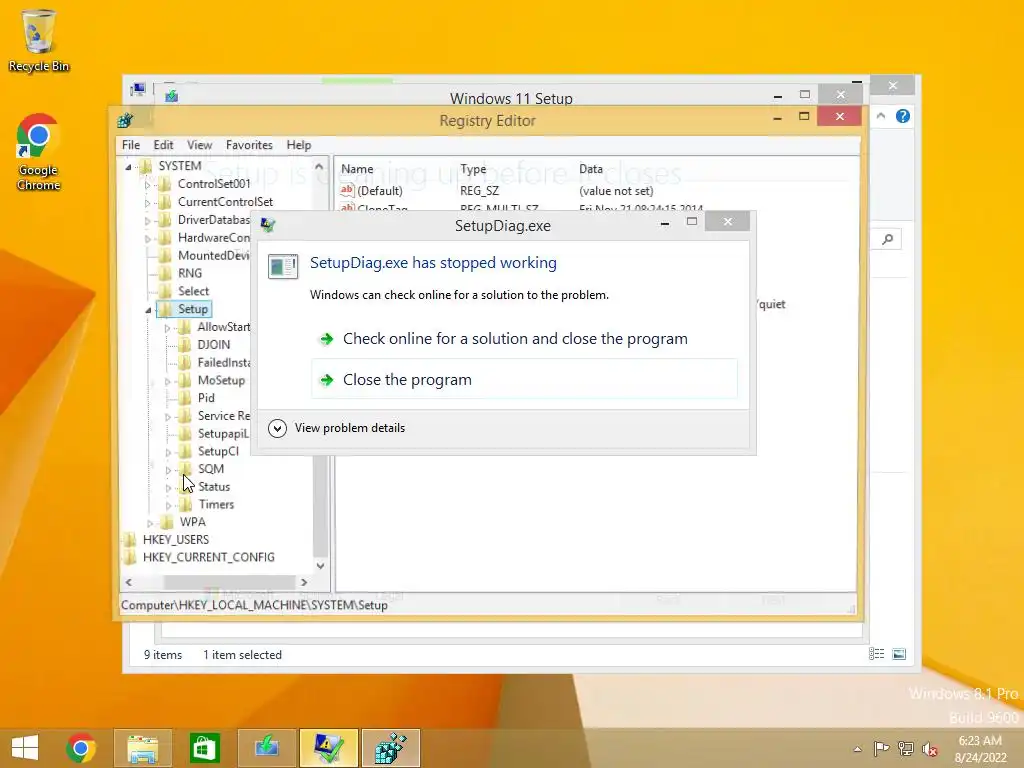Open the Windows Store taskbar icon

click(x=204, y=748)
